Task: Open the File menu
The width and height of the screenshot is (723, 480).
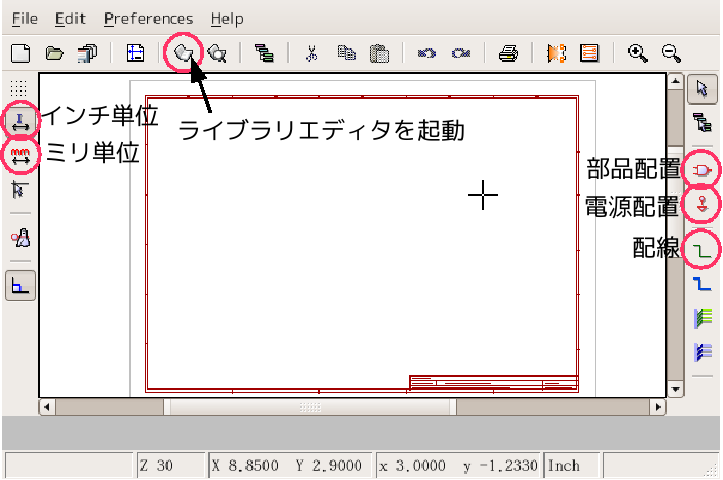Action: coord(24,18)
